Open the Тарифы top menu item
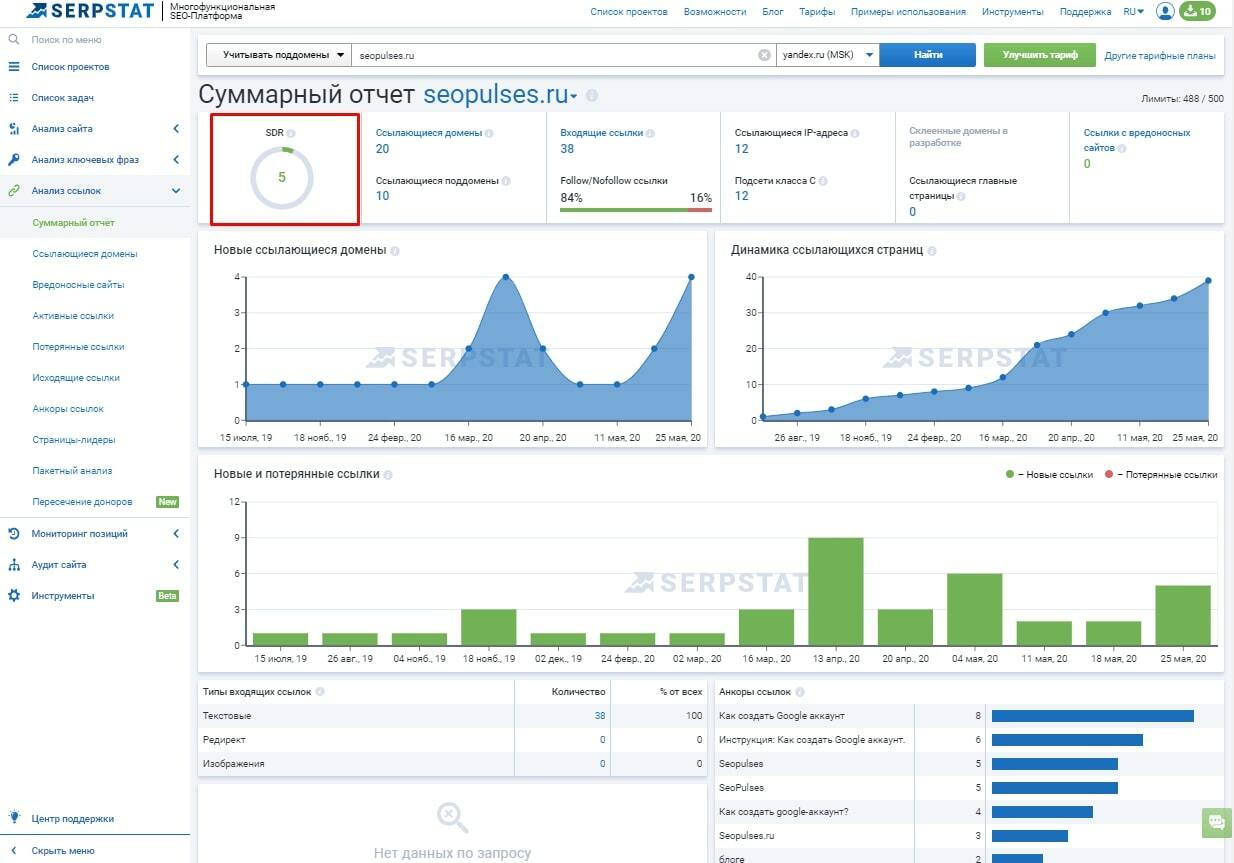This screenshot has width=1234, height=863. (817, 12)
